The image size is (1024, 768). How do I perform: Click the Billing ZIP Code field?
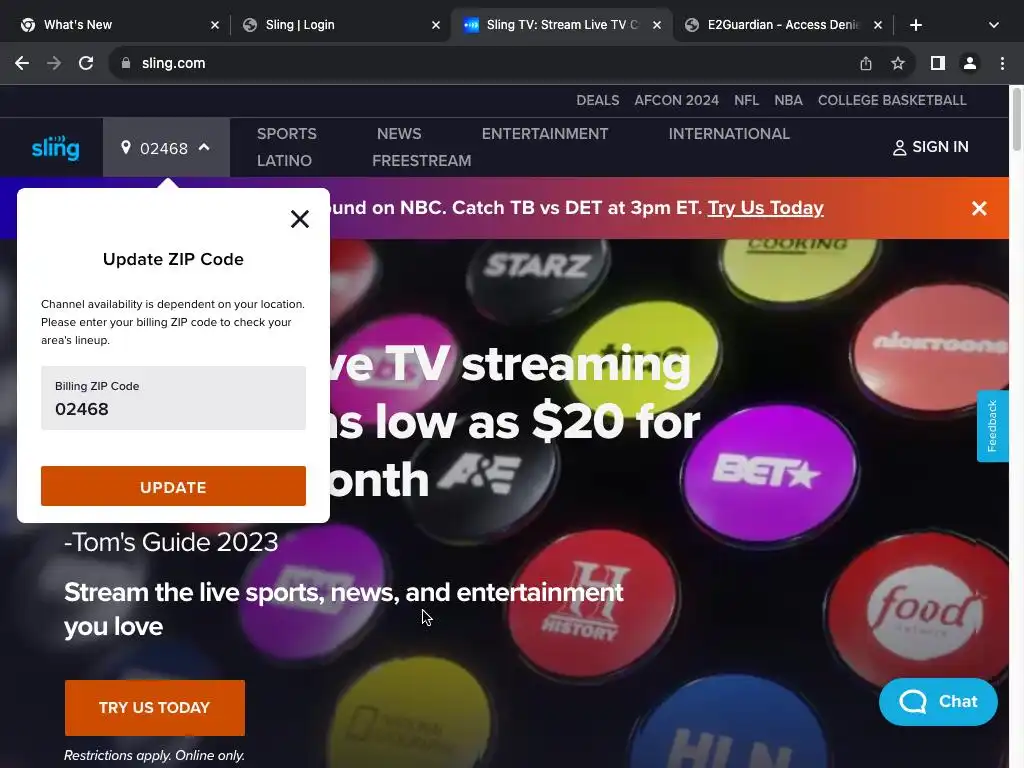[173, 398]
